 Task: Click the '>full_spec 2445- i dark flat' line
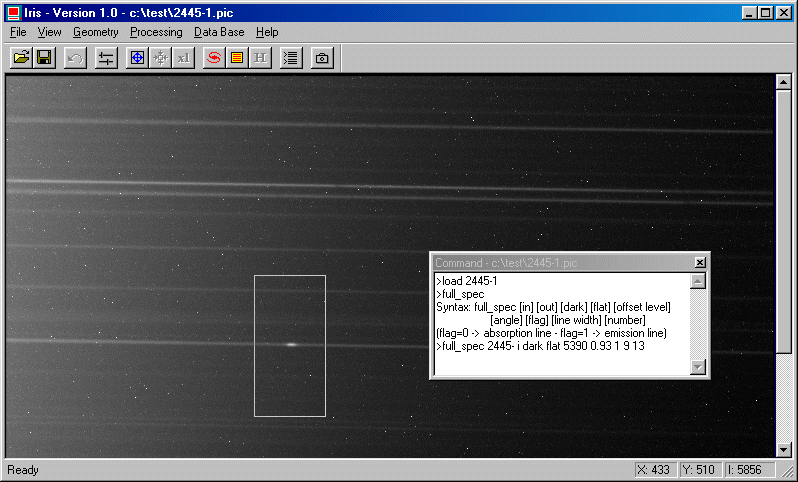(x=540, y=346)
